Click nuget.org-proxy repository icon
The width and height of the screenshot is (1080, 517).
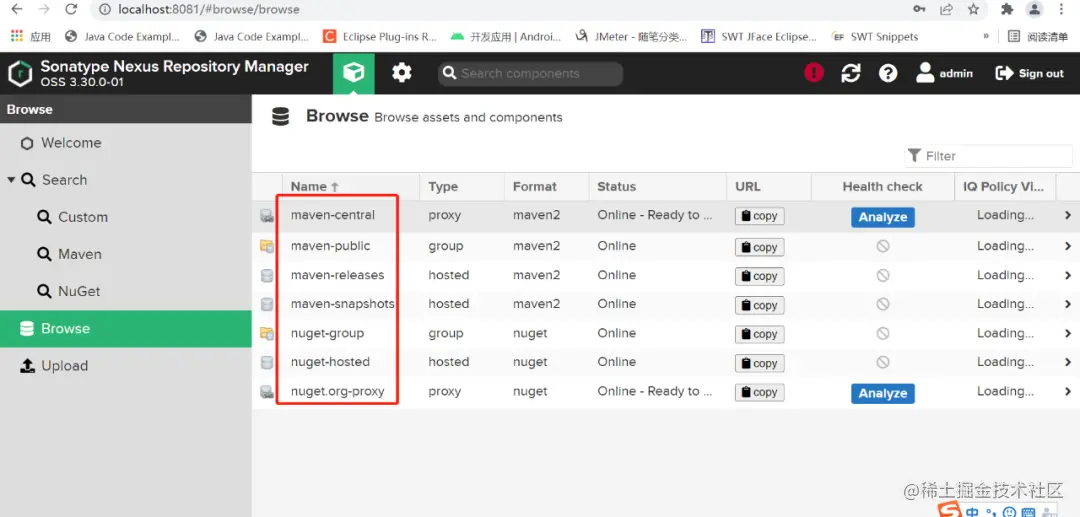tap(267, 392)
